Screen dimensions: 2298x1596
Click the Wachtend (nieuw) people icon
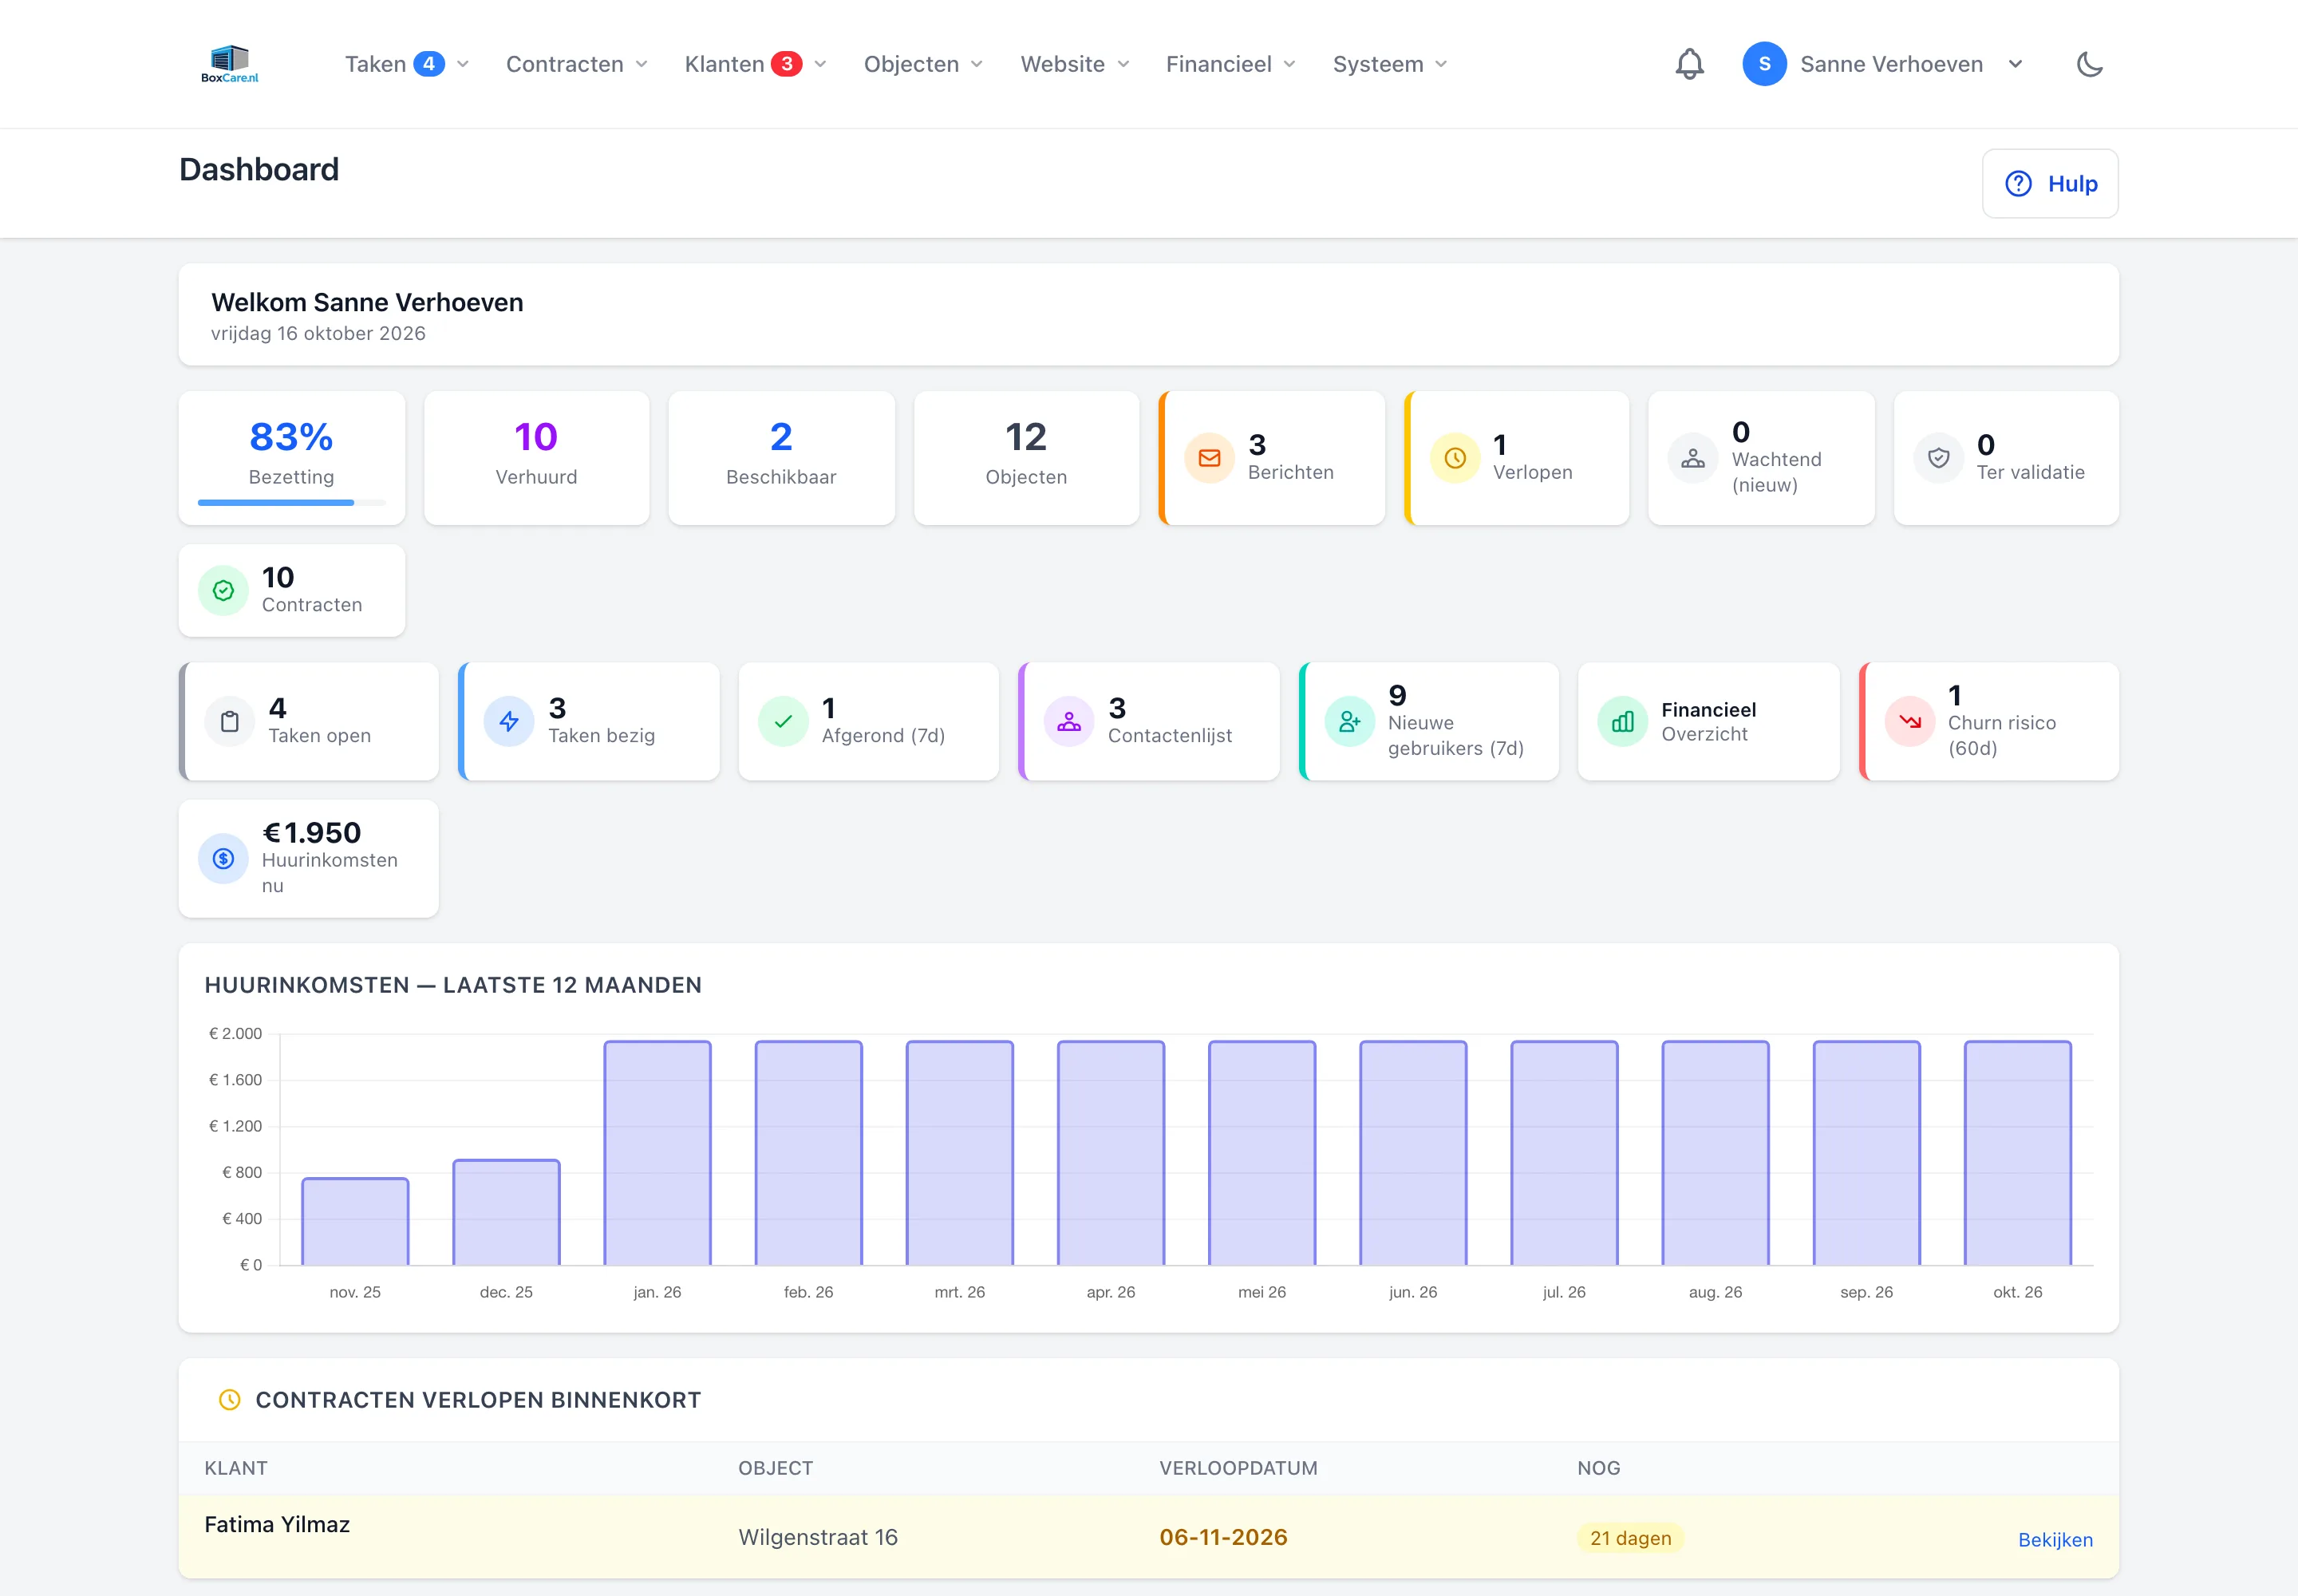pos(1693,458)
